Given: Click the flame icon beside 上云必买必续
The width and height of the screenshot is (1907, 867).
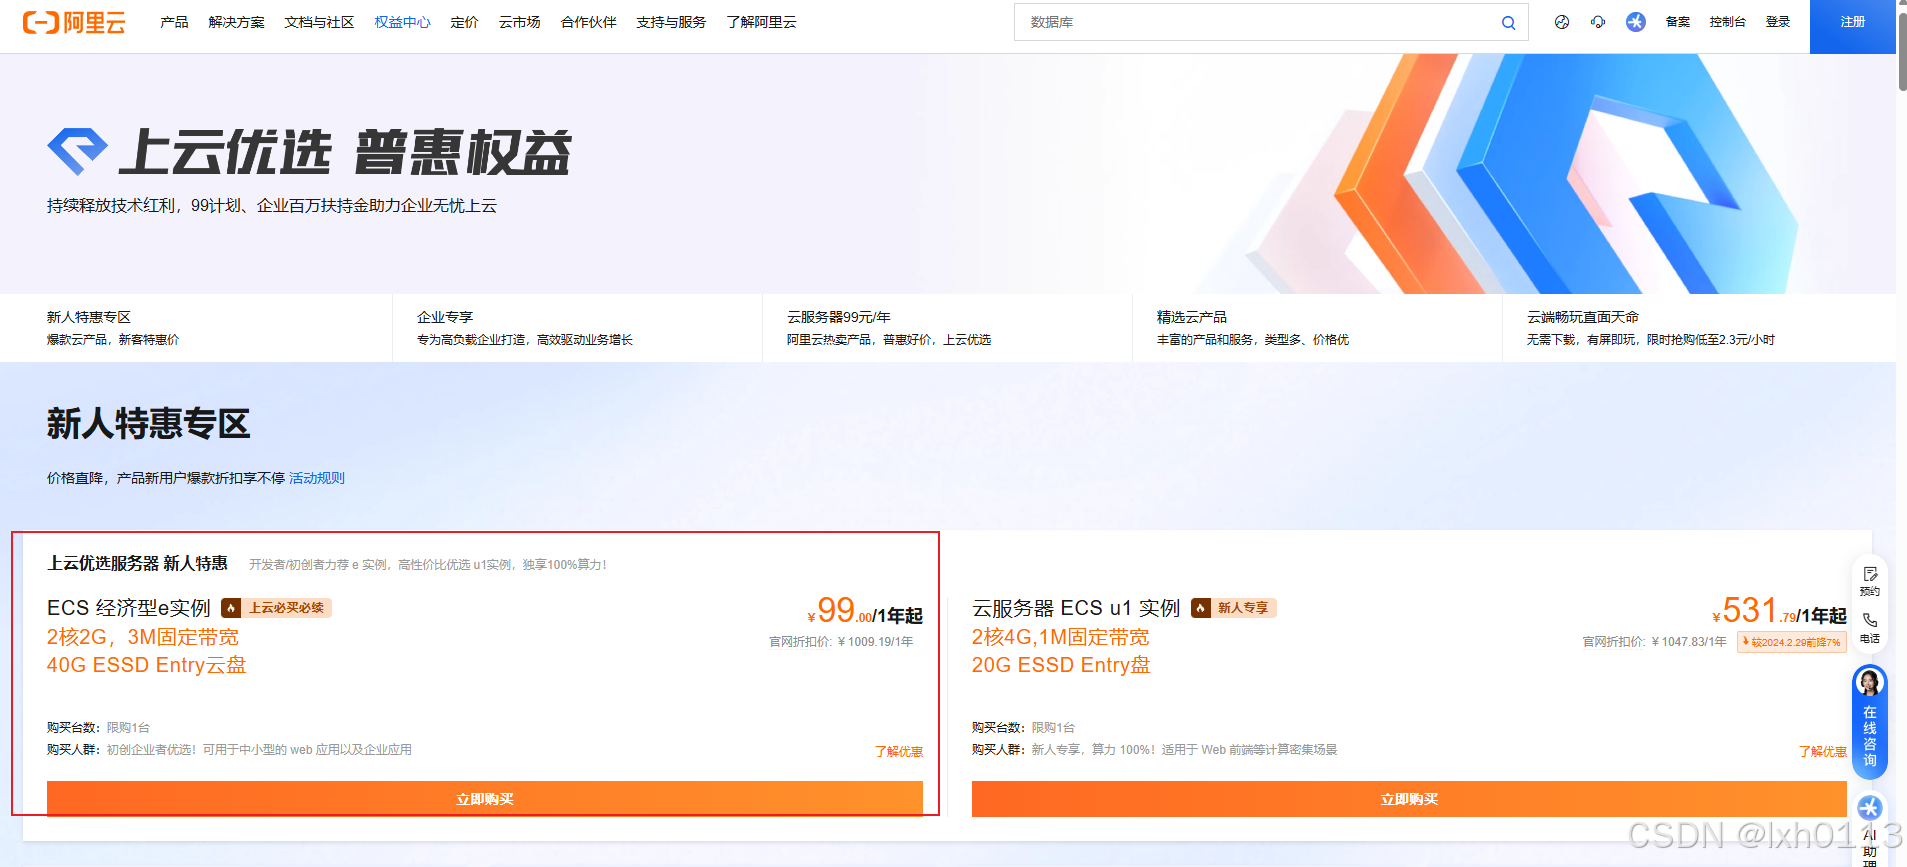Looking at the screenshot, I should click(231, 608).
